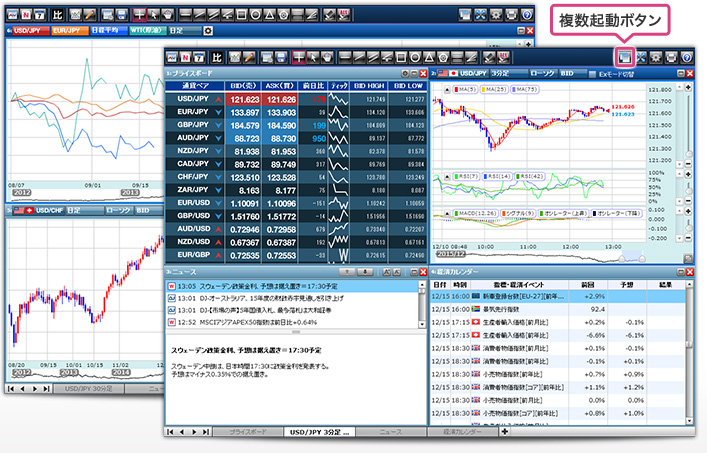Select the triangle drawing tool in front toolbar
Screen dimensions: 707x453
click(429, 57)
